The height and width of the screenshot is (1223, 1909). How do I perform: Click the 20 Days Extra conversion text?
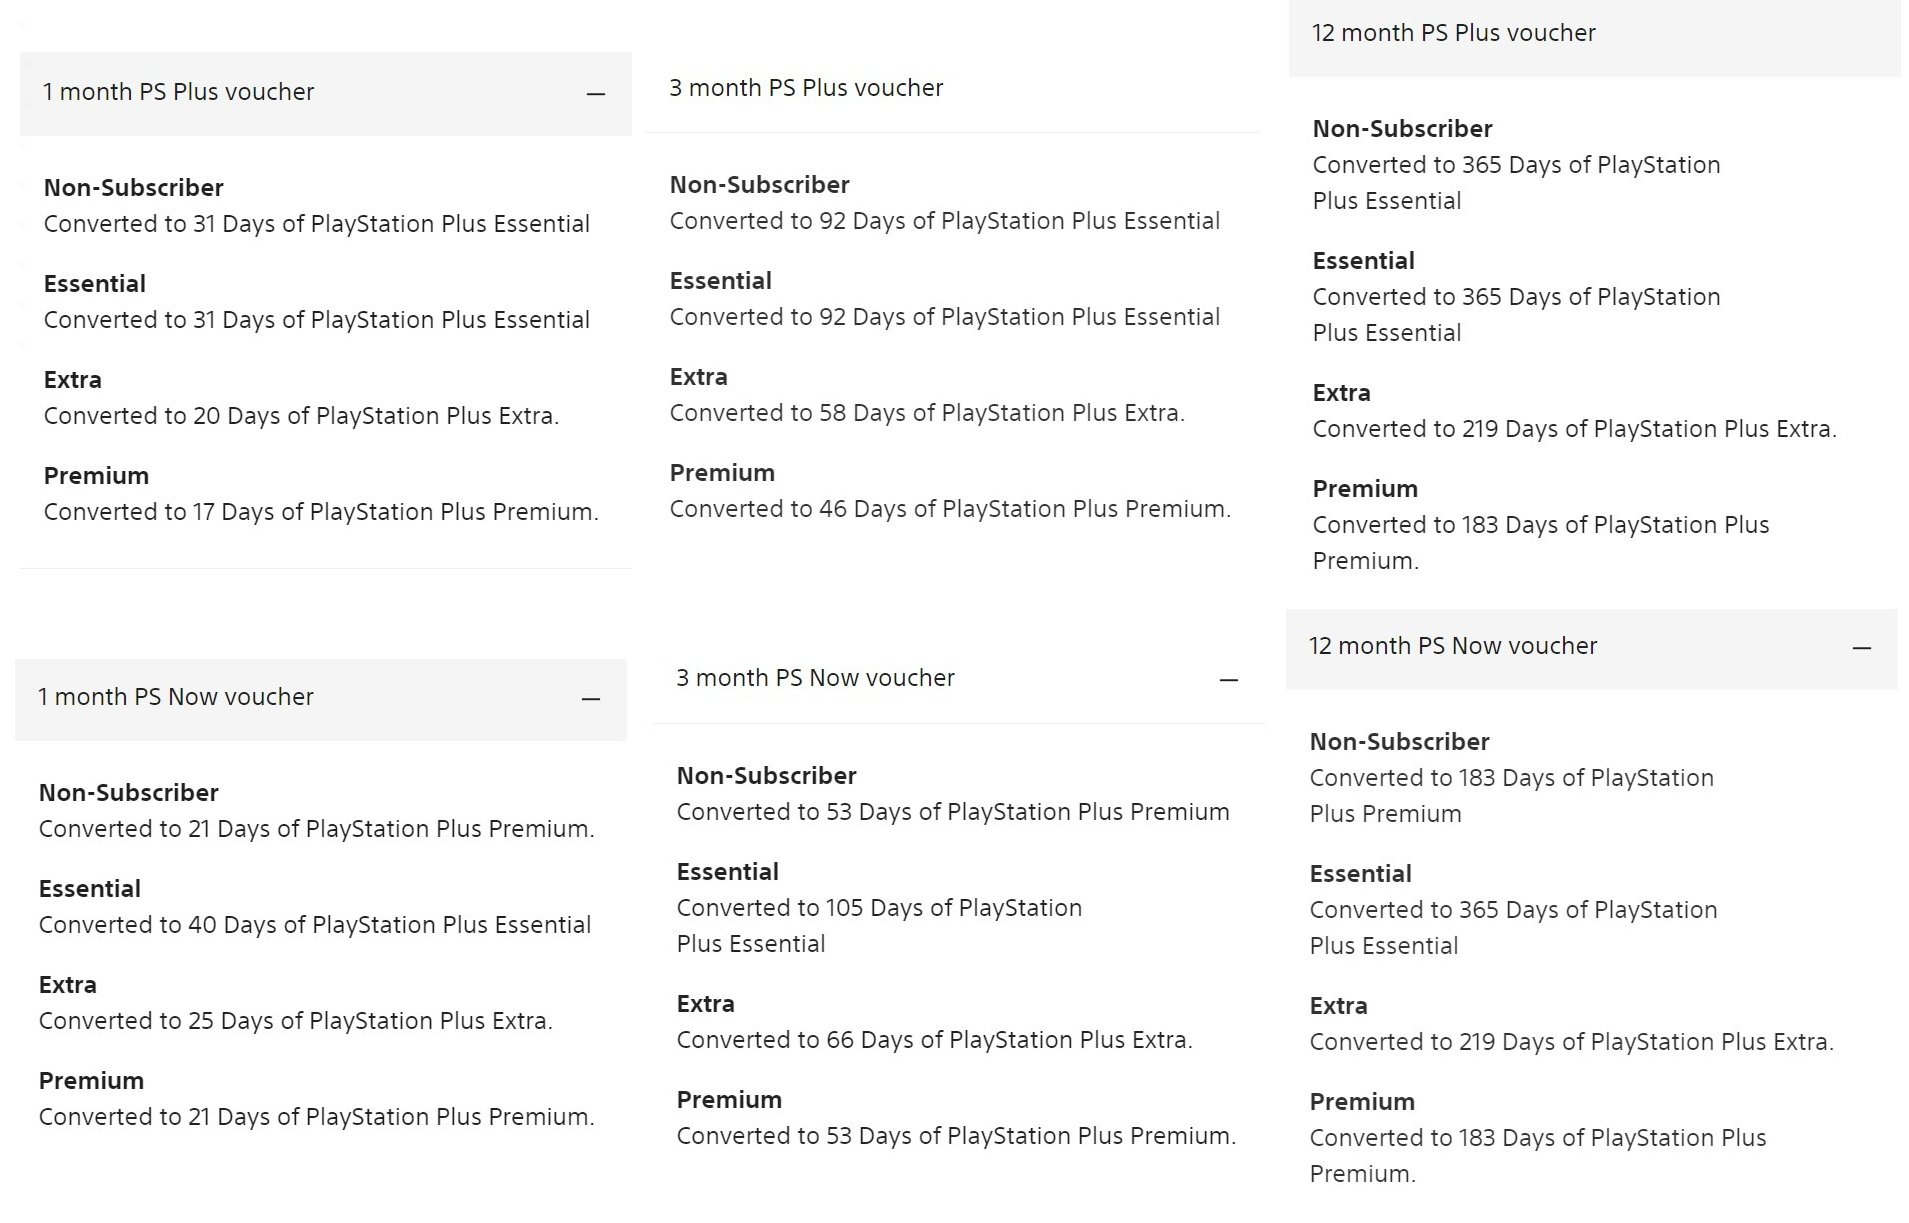(301, 416)
